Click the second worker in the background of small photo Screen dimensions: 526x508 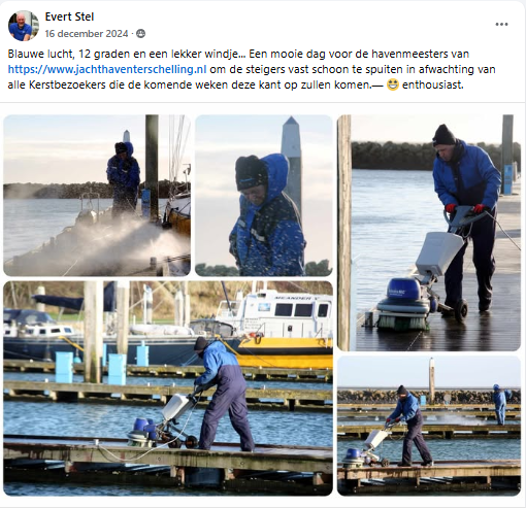pyautogui.click(x=500, y=404)
